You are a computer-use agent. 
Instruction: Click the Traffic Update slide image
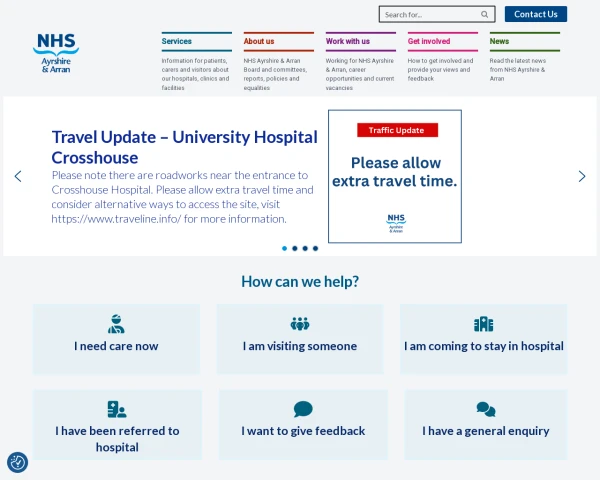tap(395, 176)
